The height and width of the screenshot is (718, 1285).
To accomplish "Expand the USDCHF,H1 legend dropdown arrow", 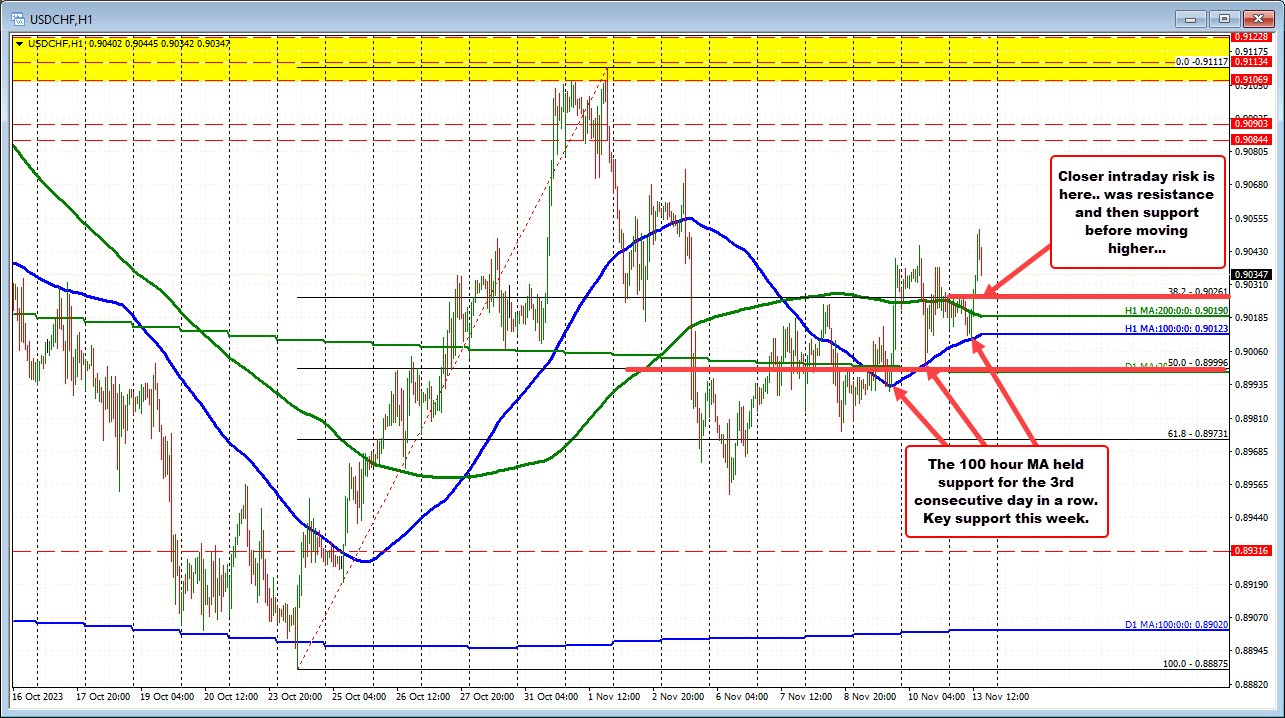I will (19, 44).
